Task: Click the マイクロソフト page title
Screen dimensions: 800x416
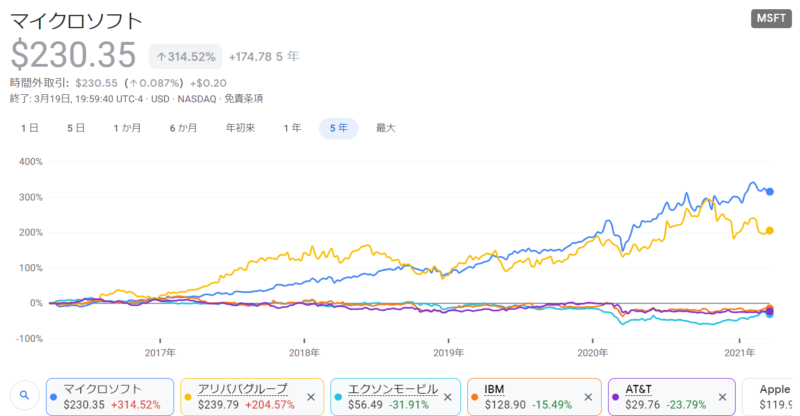Action: 77,21
